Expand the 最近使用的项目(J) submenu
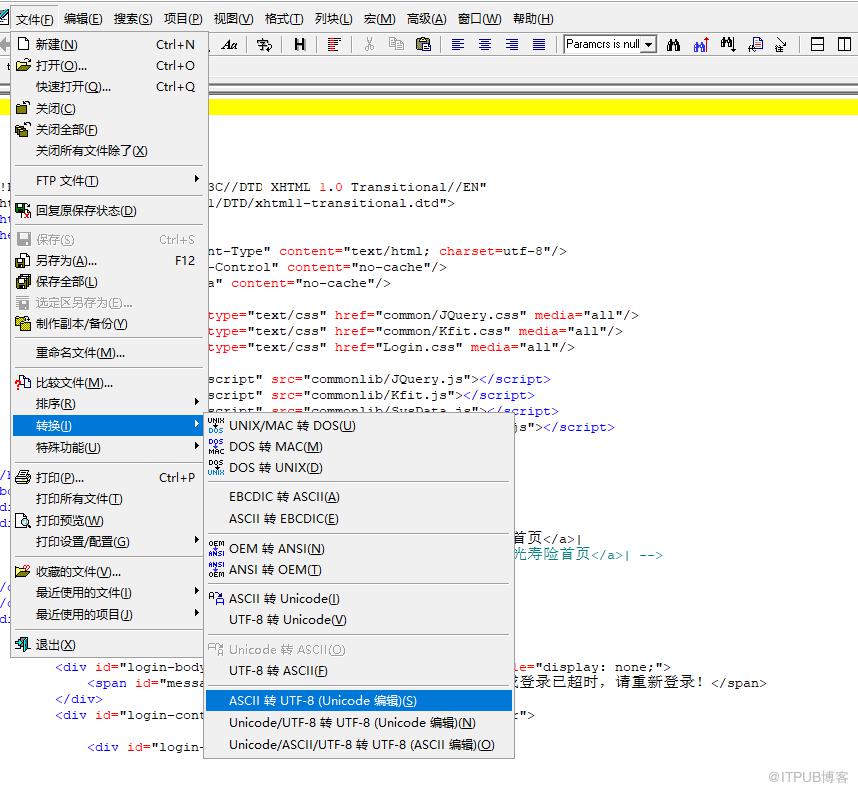Viewport: 858px width, 792px height. coord(108,615)
